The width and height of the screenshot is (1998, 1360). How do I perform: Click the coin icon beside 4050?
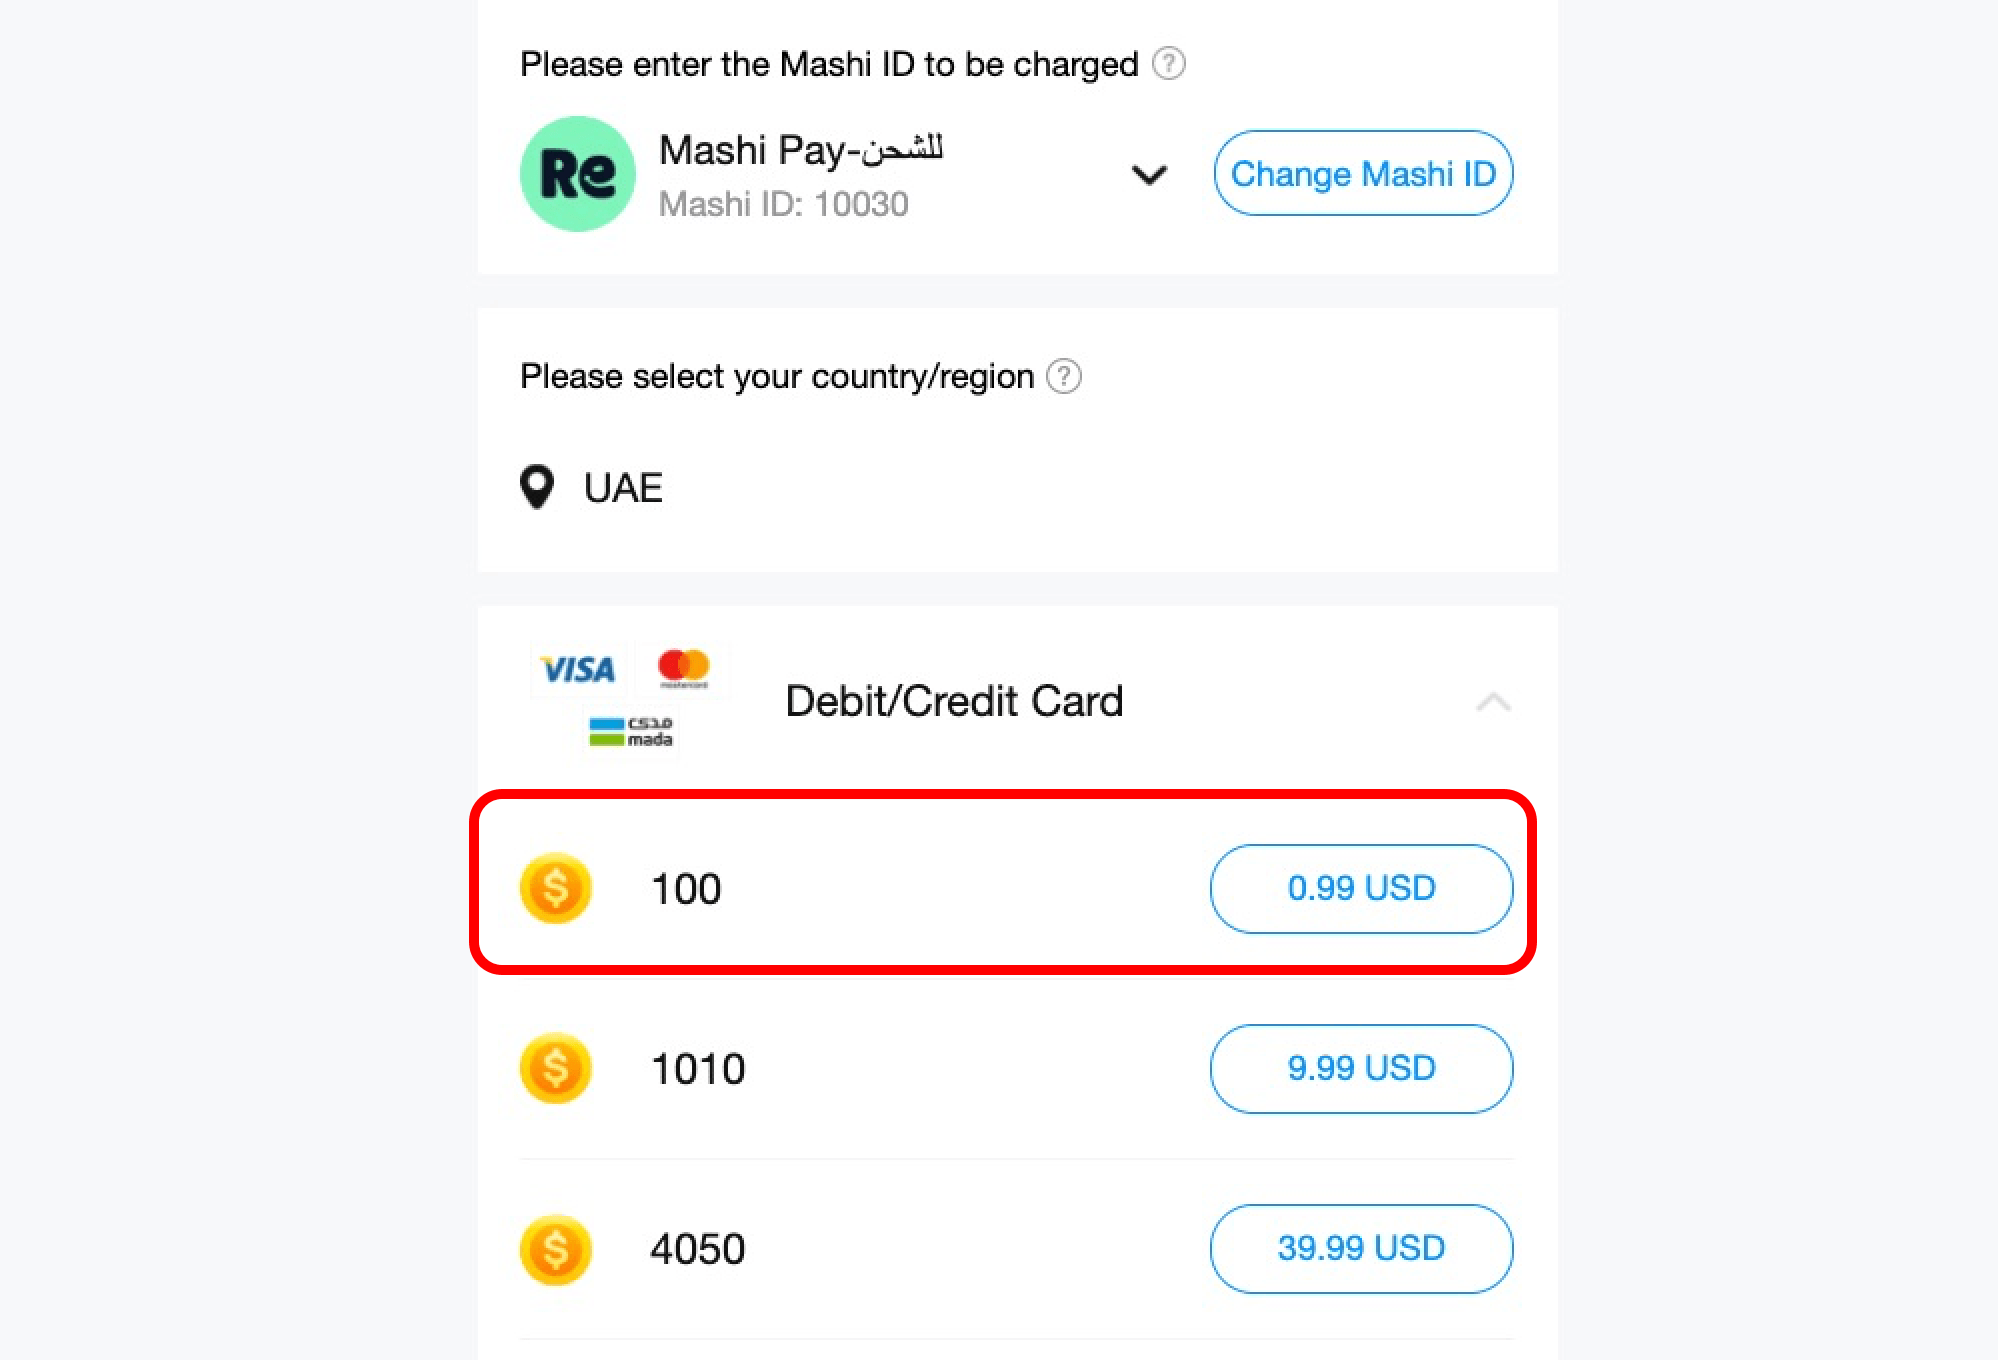click(x=556, y=1249)
